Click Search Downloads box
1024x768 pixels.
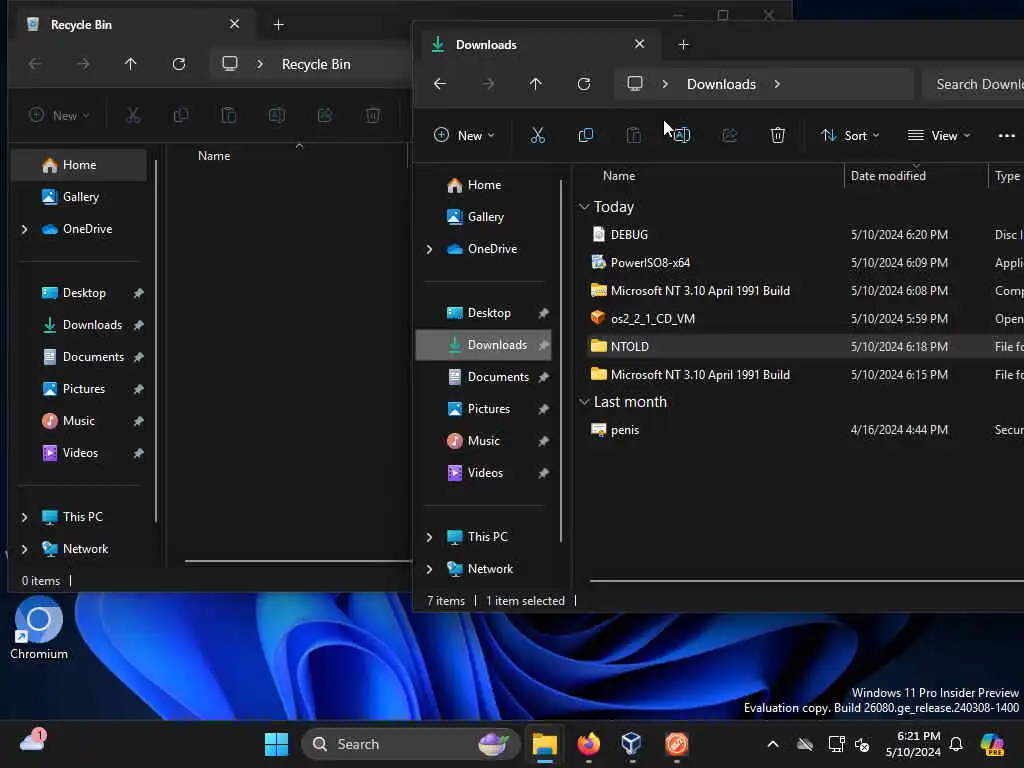click(973, 84)
